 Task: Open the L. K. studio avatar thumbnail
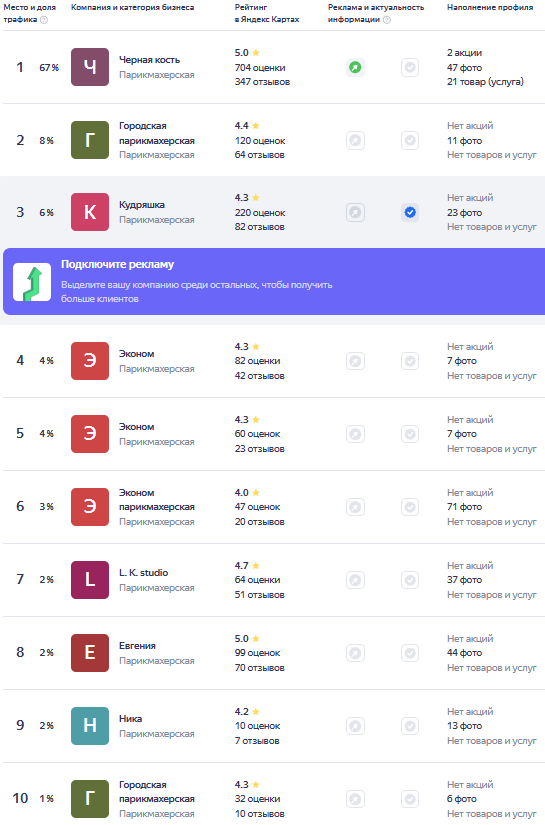coord(90,580)
